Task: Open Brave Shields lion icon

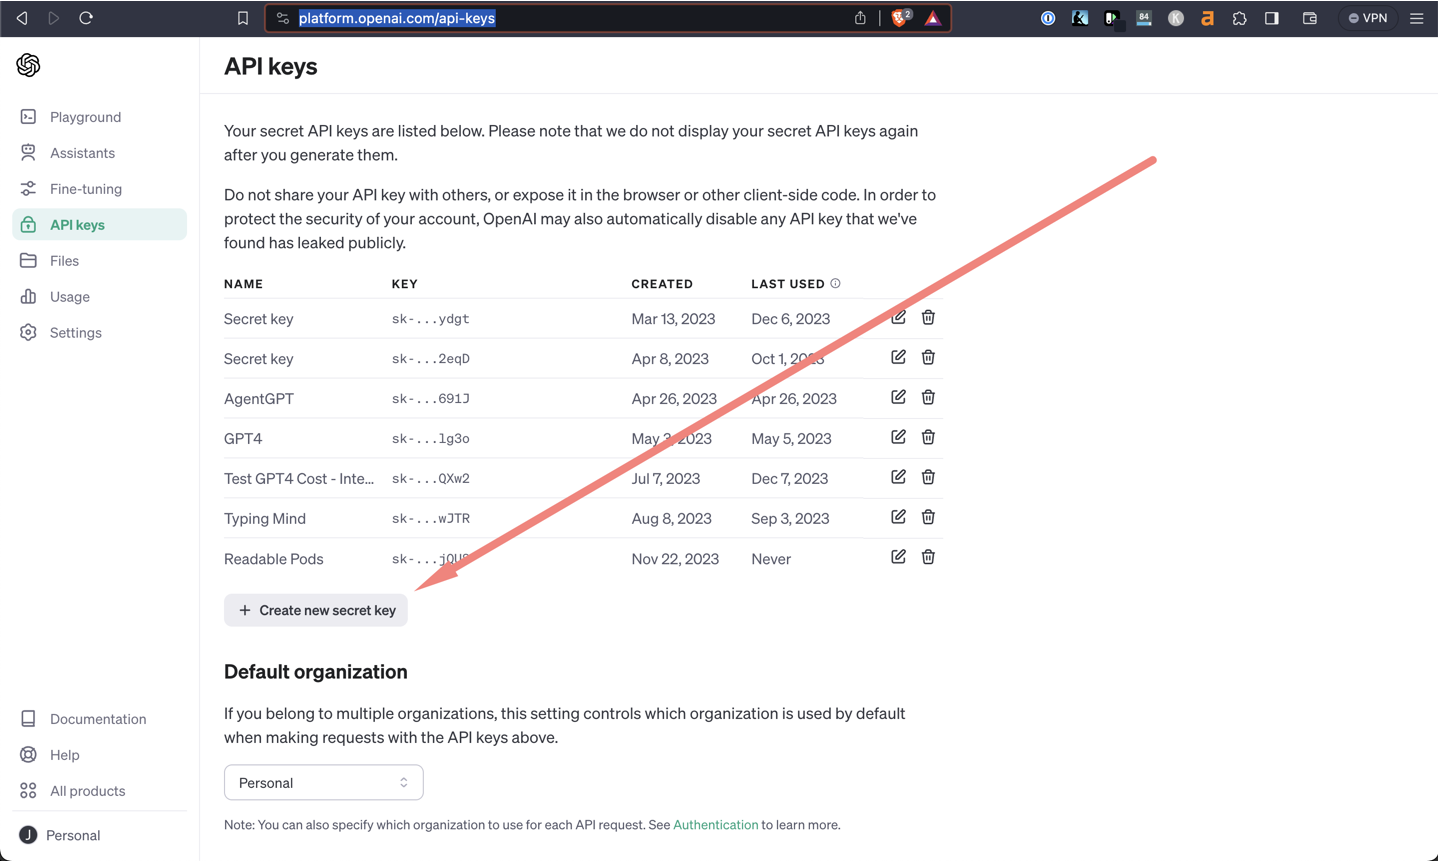Action: point(900,18)
